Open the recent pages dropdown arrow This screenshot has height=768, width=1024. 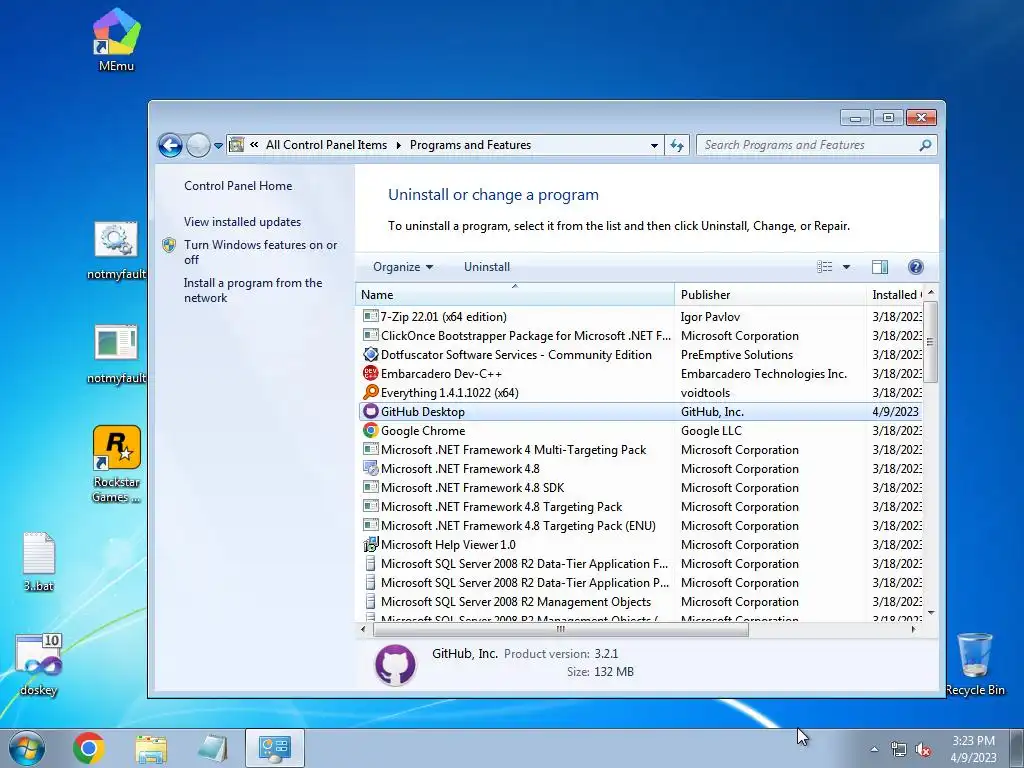(x=218, y=146)
